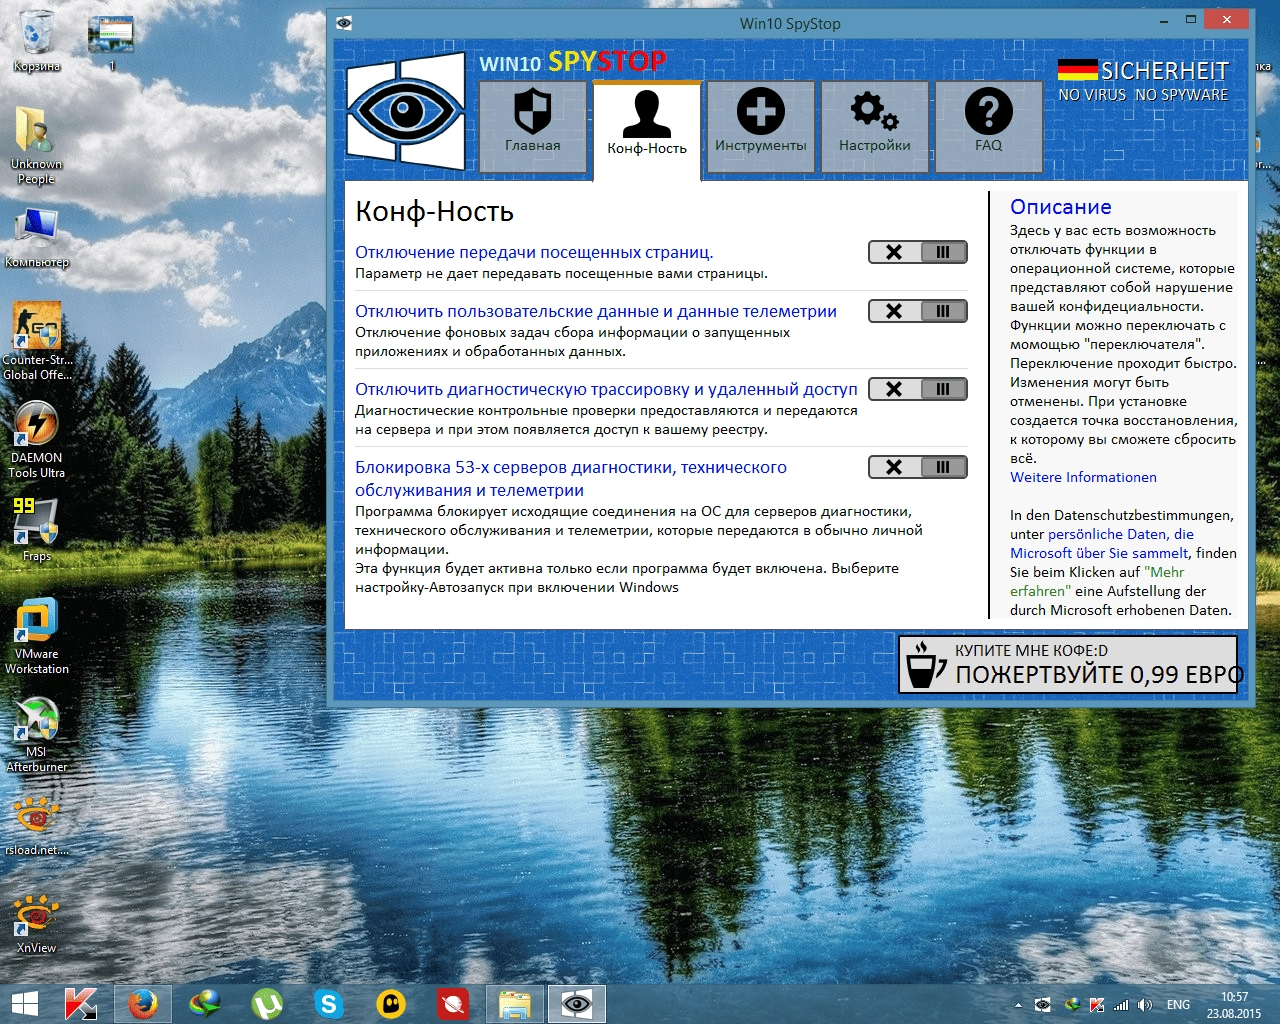Select the rsload.net desktop shortcut
The width and height of the screenshot is (1280, 1024).
point(37,825)
